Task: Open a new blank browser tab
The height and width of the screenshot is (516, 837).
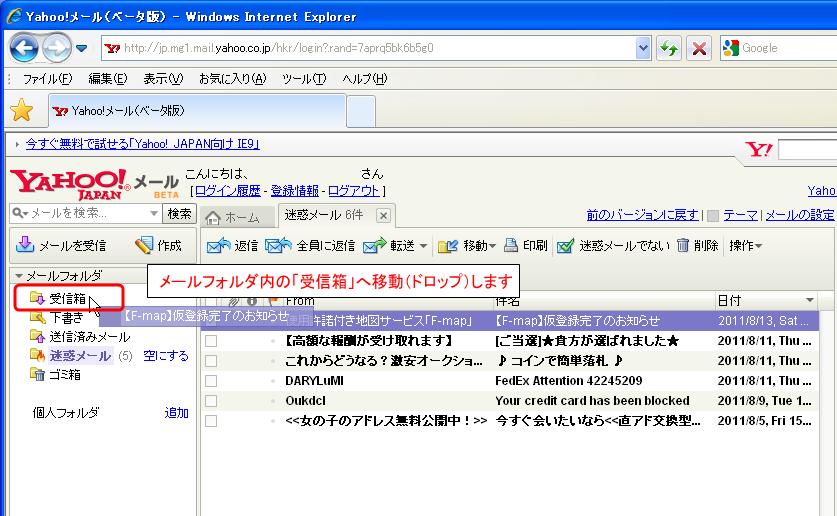Action: [361, 112]
